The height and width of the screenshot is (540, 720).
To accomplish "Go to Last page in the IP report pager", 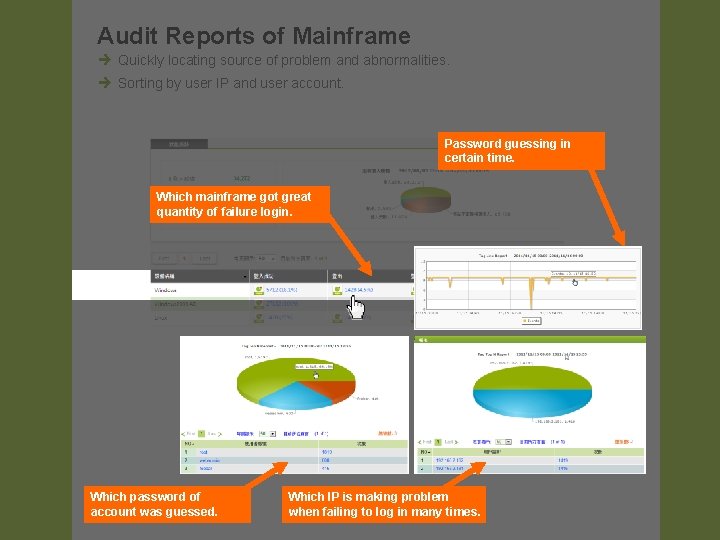I will [451, 442].
